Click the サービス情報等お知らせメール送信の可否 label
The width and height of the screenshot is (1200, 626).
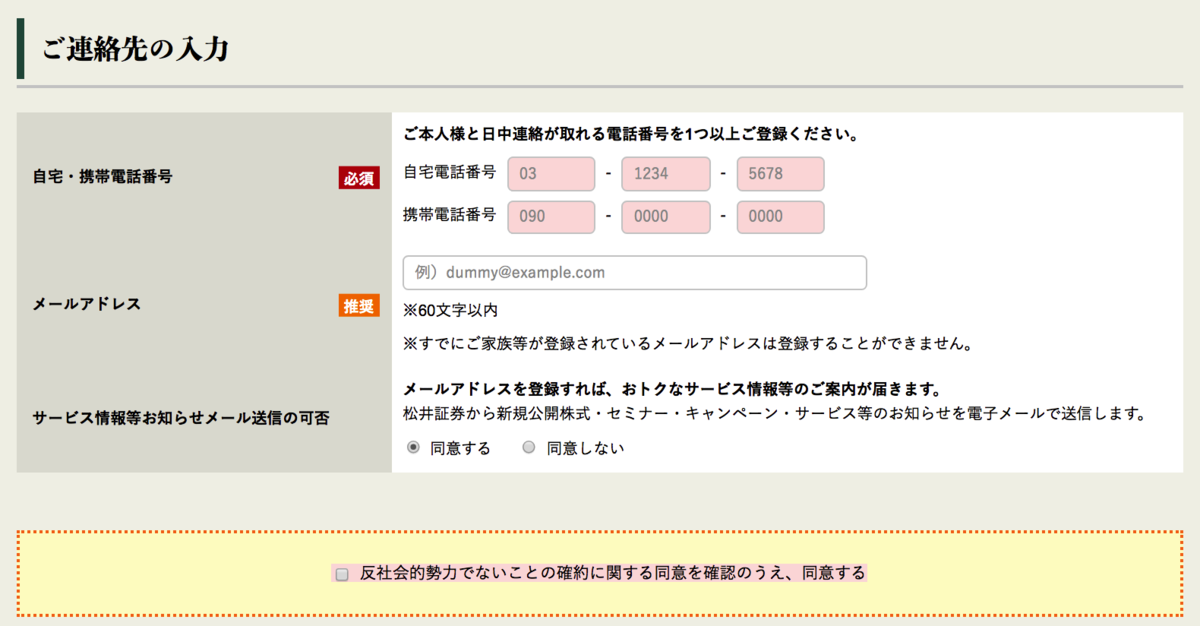181,417
